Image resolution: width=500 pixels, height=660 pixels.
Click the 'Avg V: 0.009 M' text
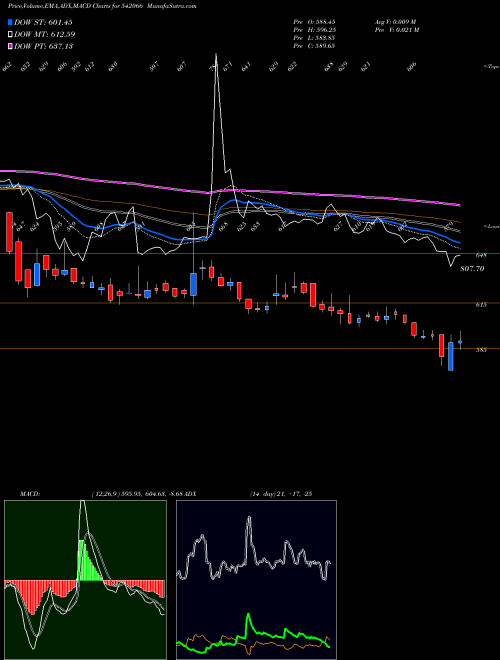click(395, 22)
